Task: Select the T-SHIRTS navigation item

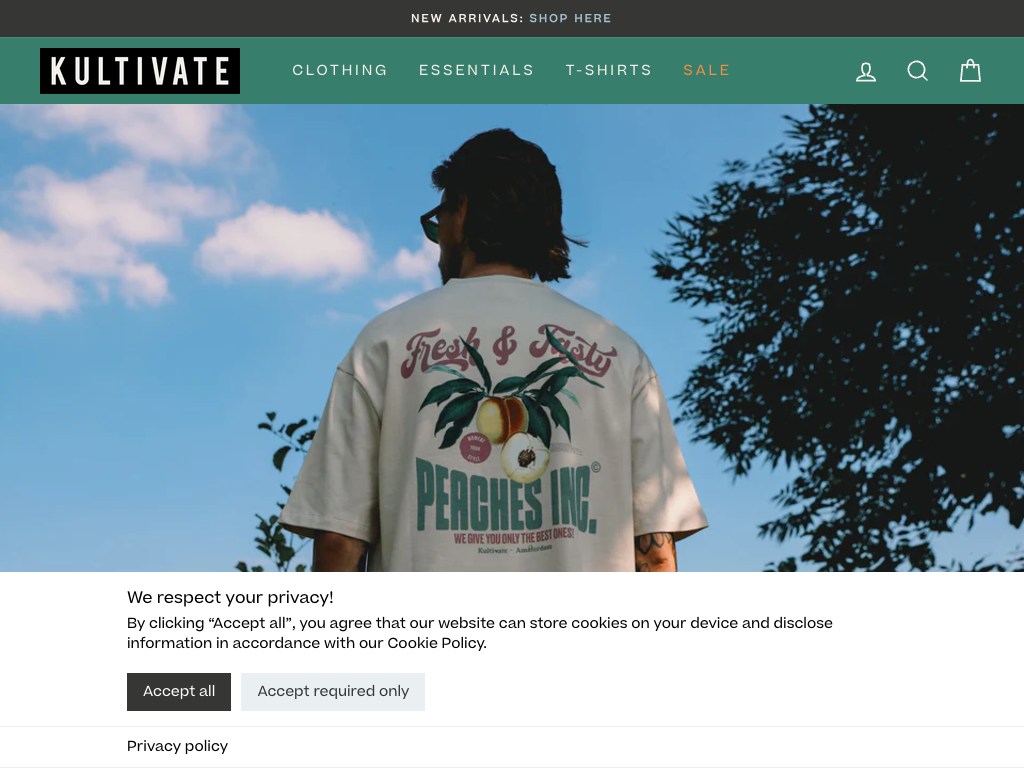Action: tap(609, 70)
